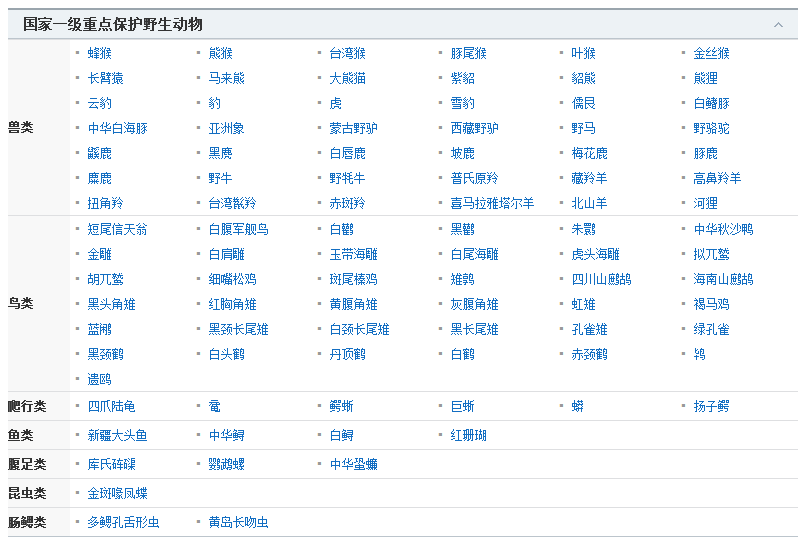
Task: Open the 蒙古野驴 link
Action: point(354,128)
